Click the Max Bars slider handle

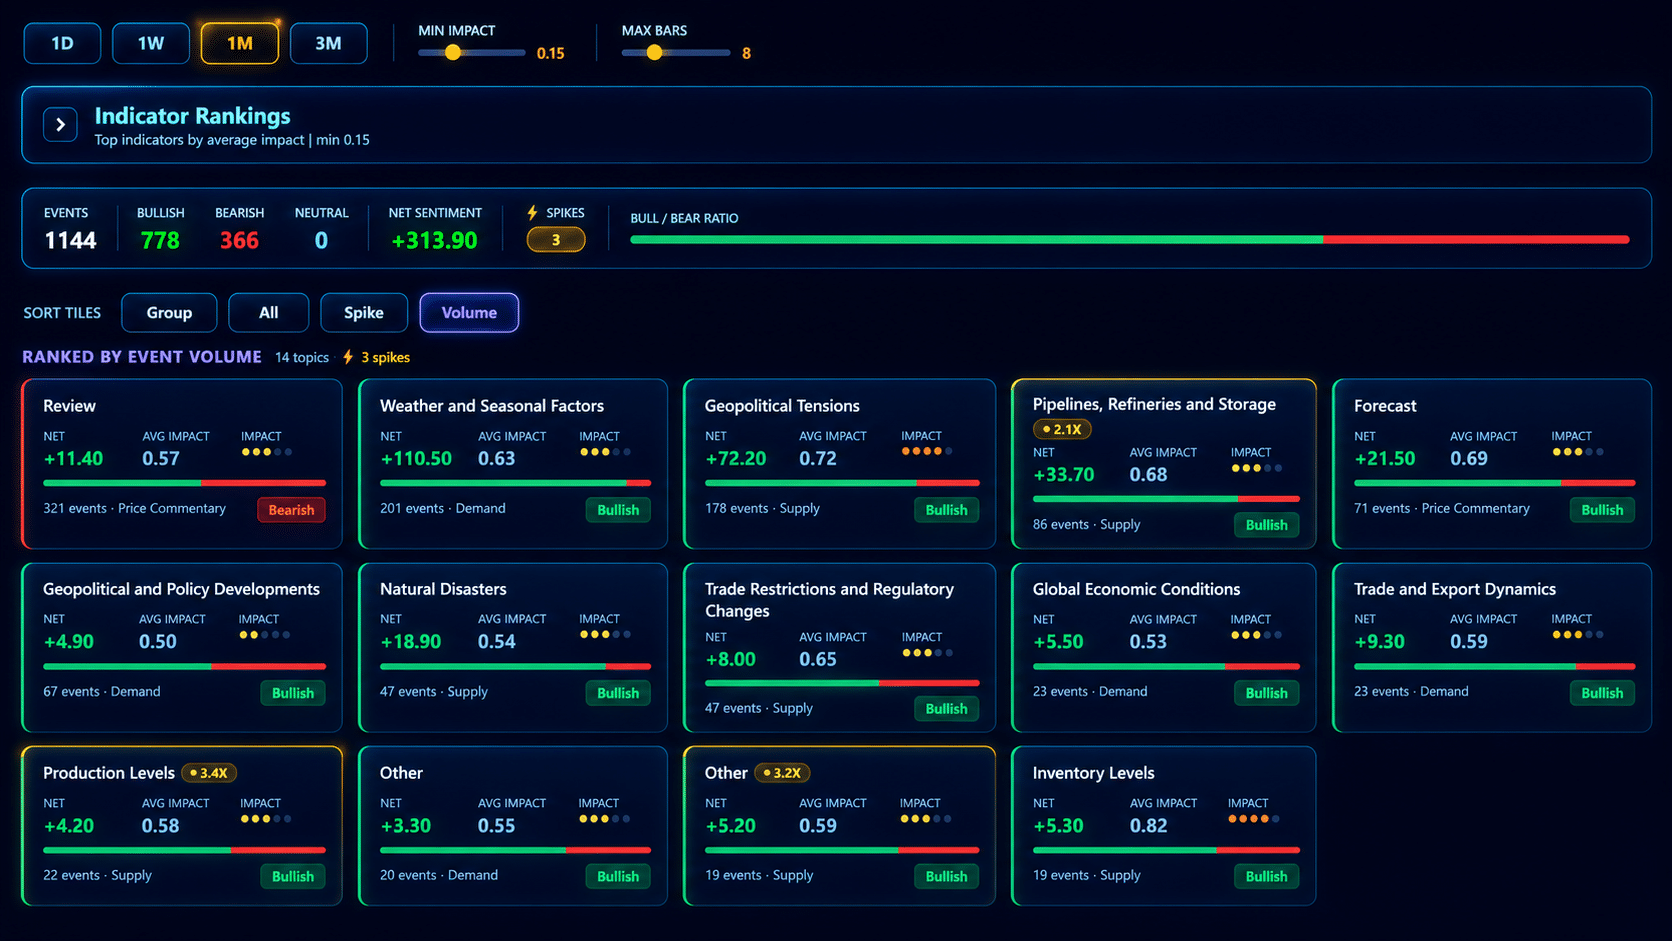coord(654,53)
